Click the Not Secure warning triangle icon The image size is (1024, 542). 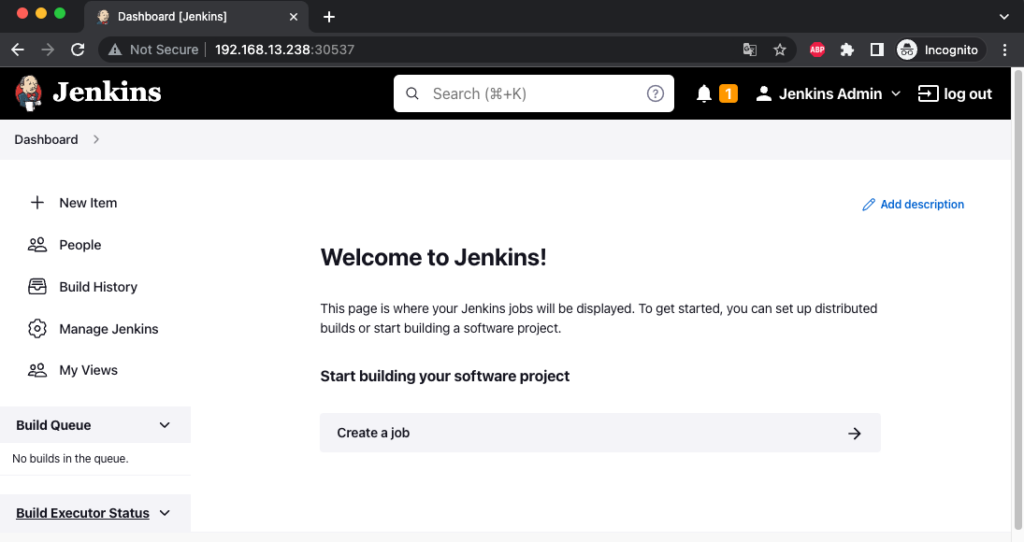point(115,50)
